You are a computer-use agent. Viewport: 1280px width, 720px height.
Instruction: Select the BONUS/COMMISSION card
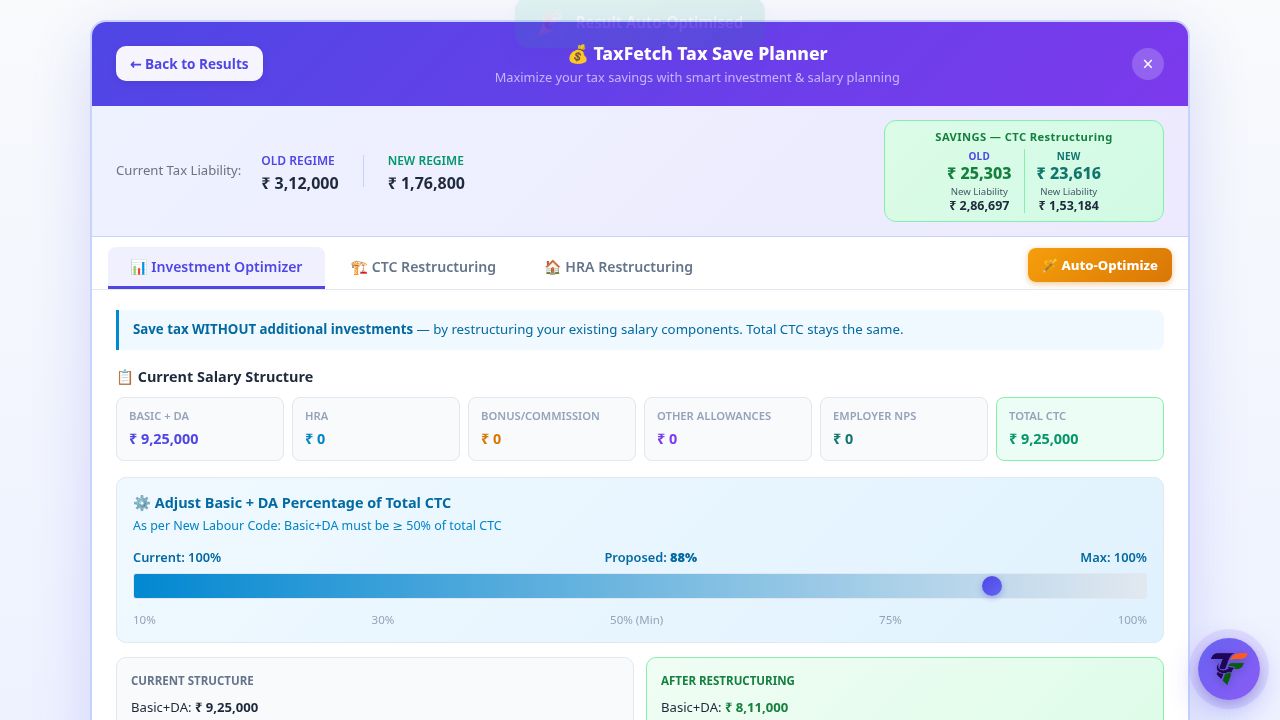(552, 429)
